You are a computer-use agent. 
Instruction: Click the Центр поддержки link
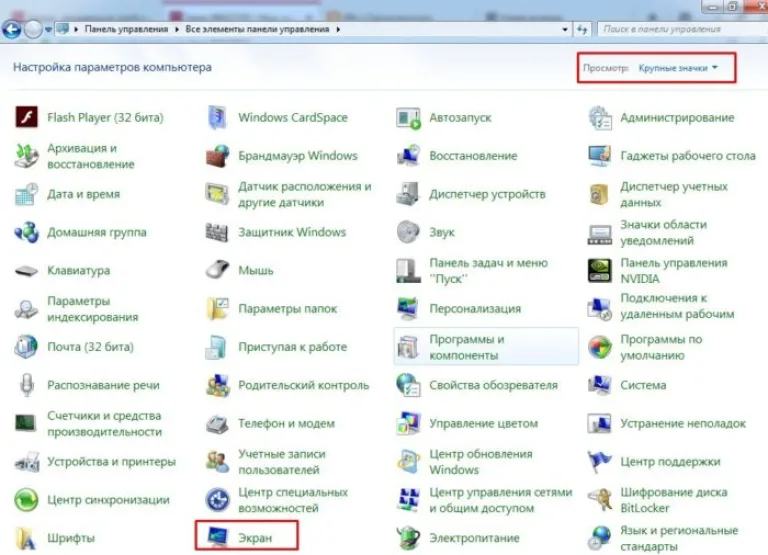tap(670, 462)
